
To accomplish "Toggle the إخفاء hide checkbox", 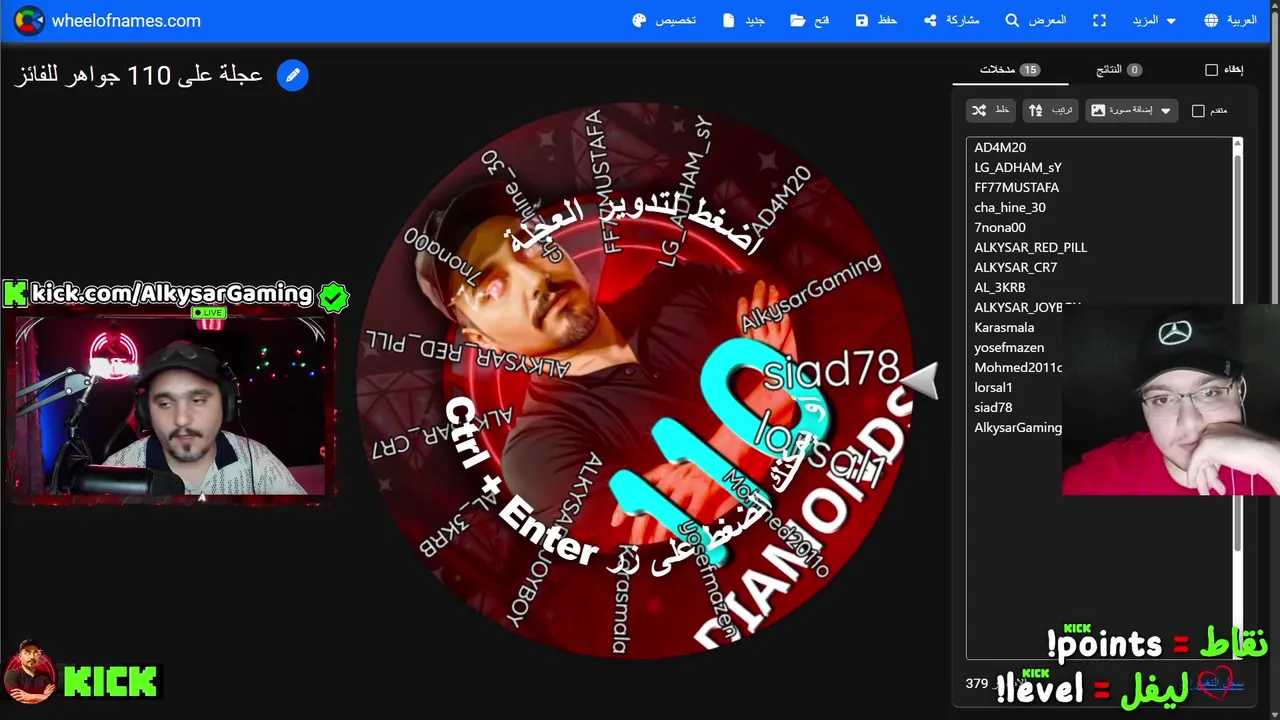I will click(x=1211, y=70).
